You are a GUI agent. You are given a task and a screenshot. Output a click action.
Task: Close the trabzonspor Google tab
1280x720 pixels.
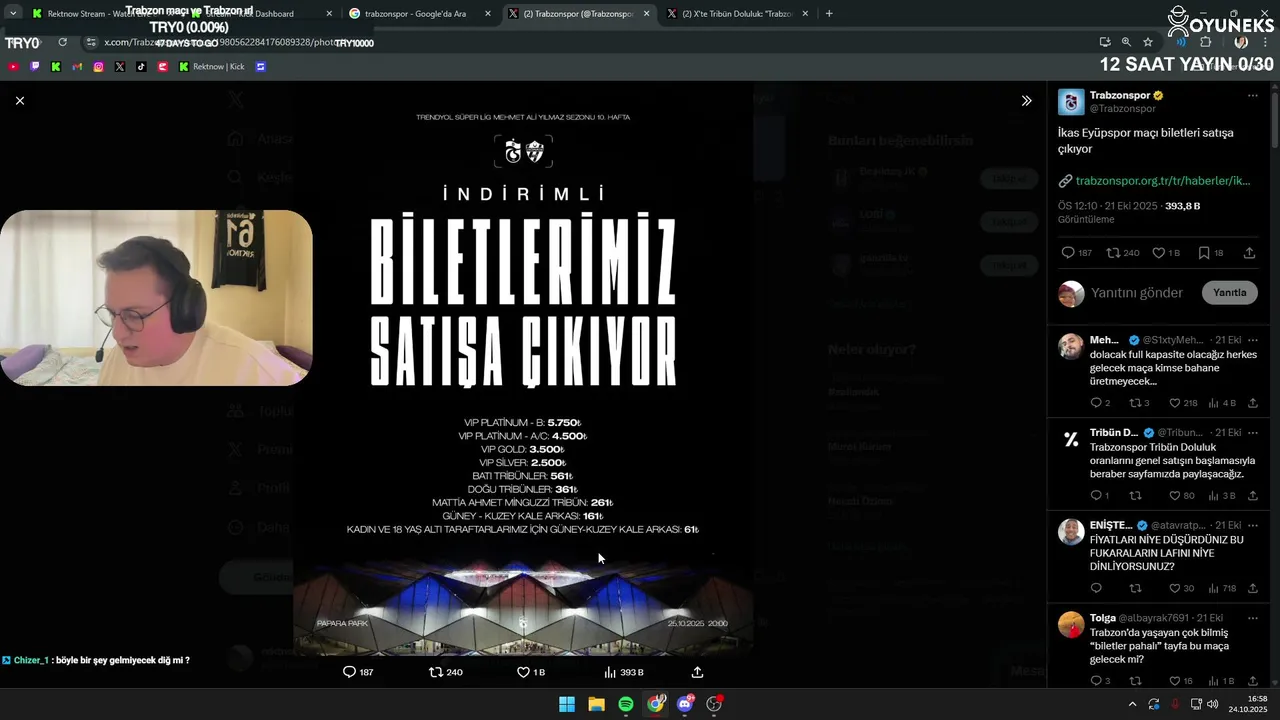pos(487,14)
